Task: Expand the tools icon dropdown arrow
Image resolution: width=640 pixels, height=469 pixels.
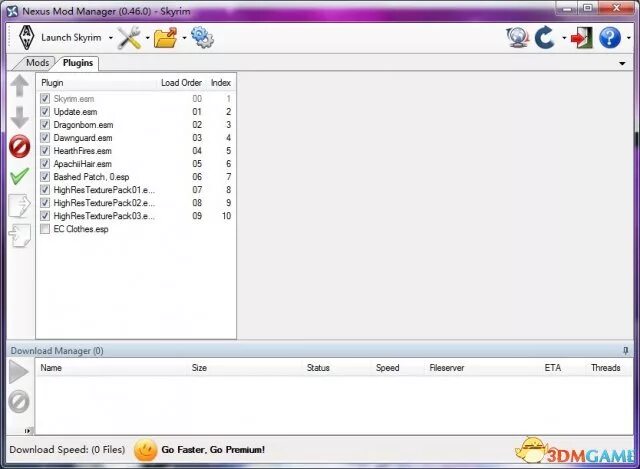Action: click(147, 38)
